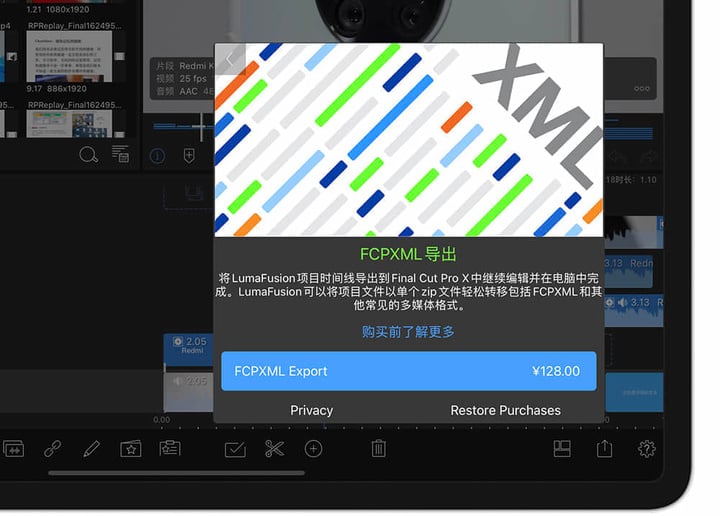The height and width of the screenshot is (516, 720).
Task: Mute the 3.13 audio clip via its speaker icon
Action: (x=623, y=303)
